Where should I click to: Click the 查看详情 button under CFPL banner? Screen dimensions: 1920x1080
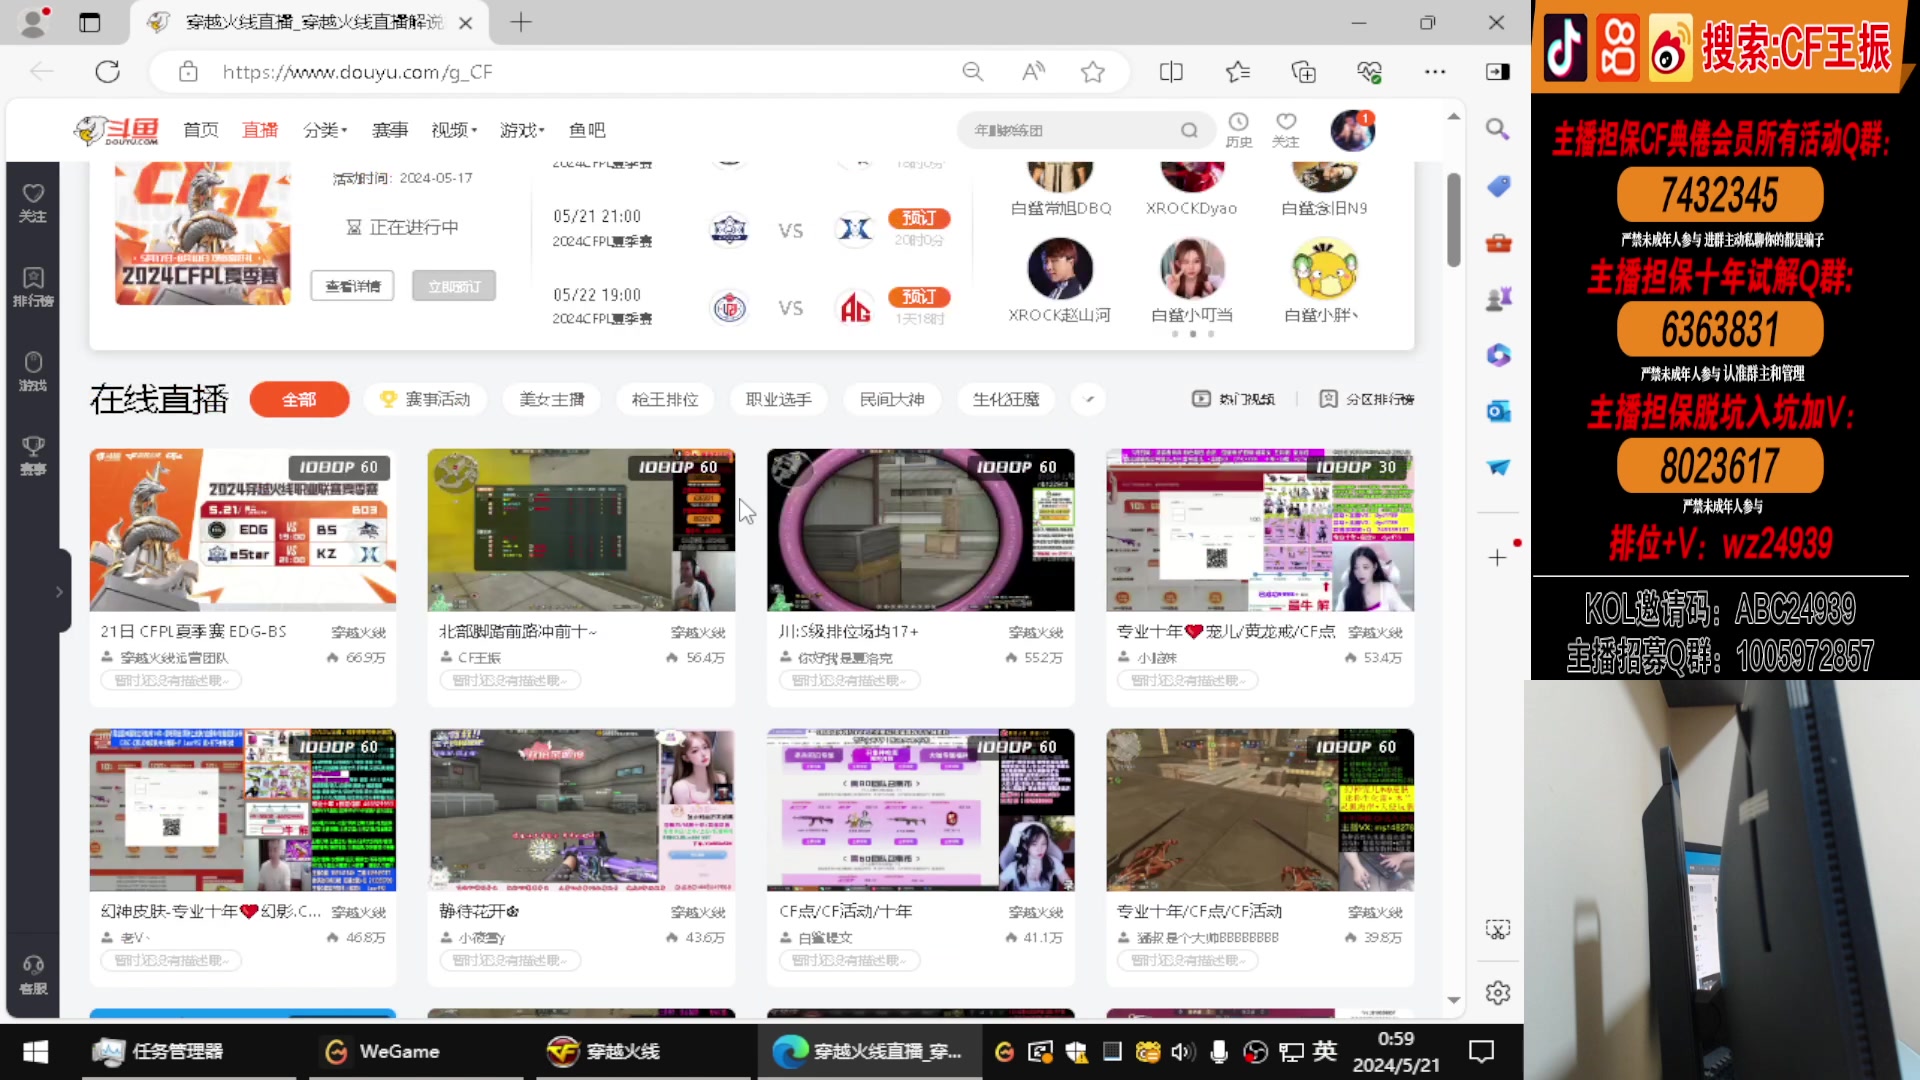pyautogui.click(x=352, y=285)
